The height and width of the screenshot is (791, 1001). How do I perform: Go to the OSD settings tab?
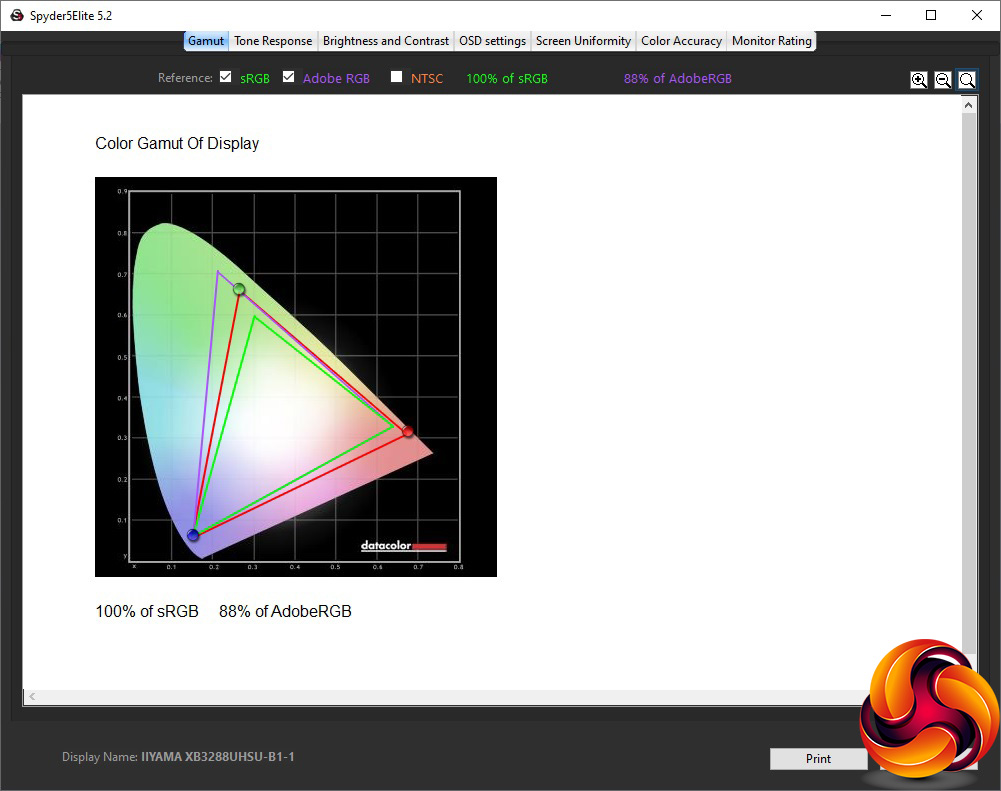coord(492,41)
